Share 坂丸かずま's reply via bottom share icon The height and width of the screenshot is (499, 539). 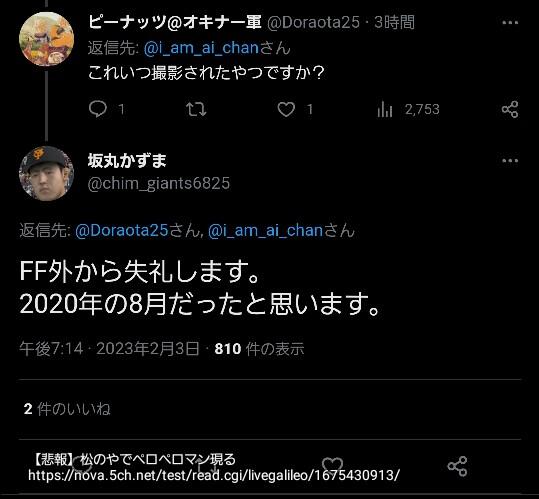point(457,466)
